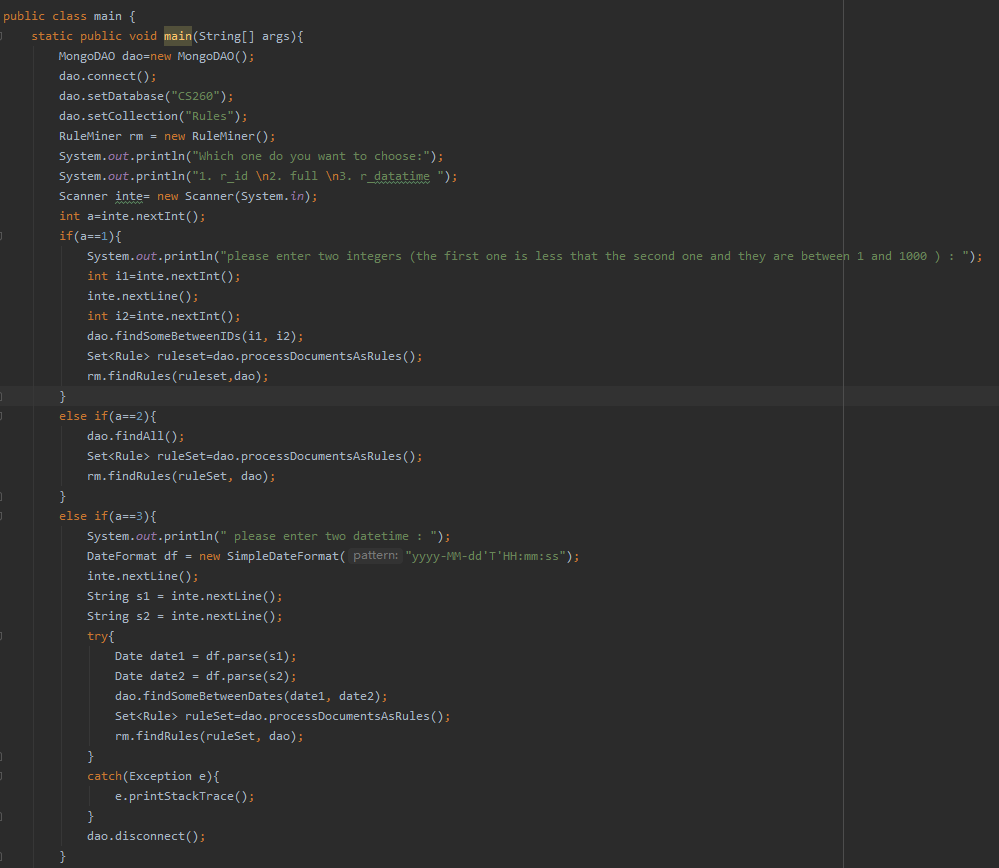Screen dimensions: 999x868
Task: Click the dao.disconnect() call
Action: [x=146, y=836]
